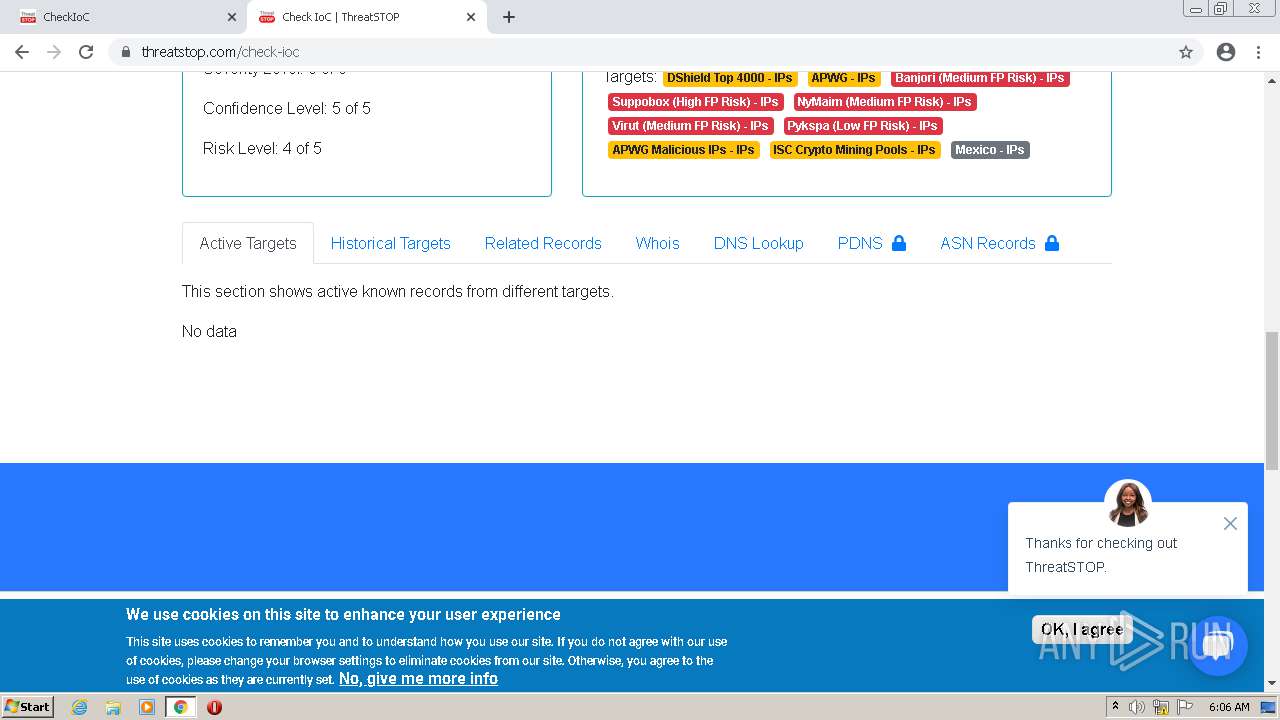
Task: Click the Confidence Level: 5 of 5 text
Action: (287, 108)
